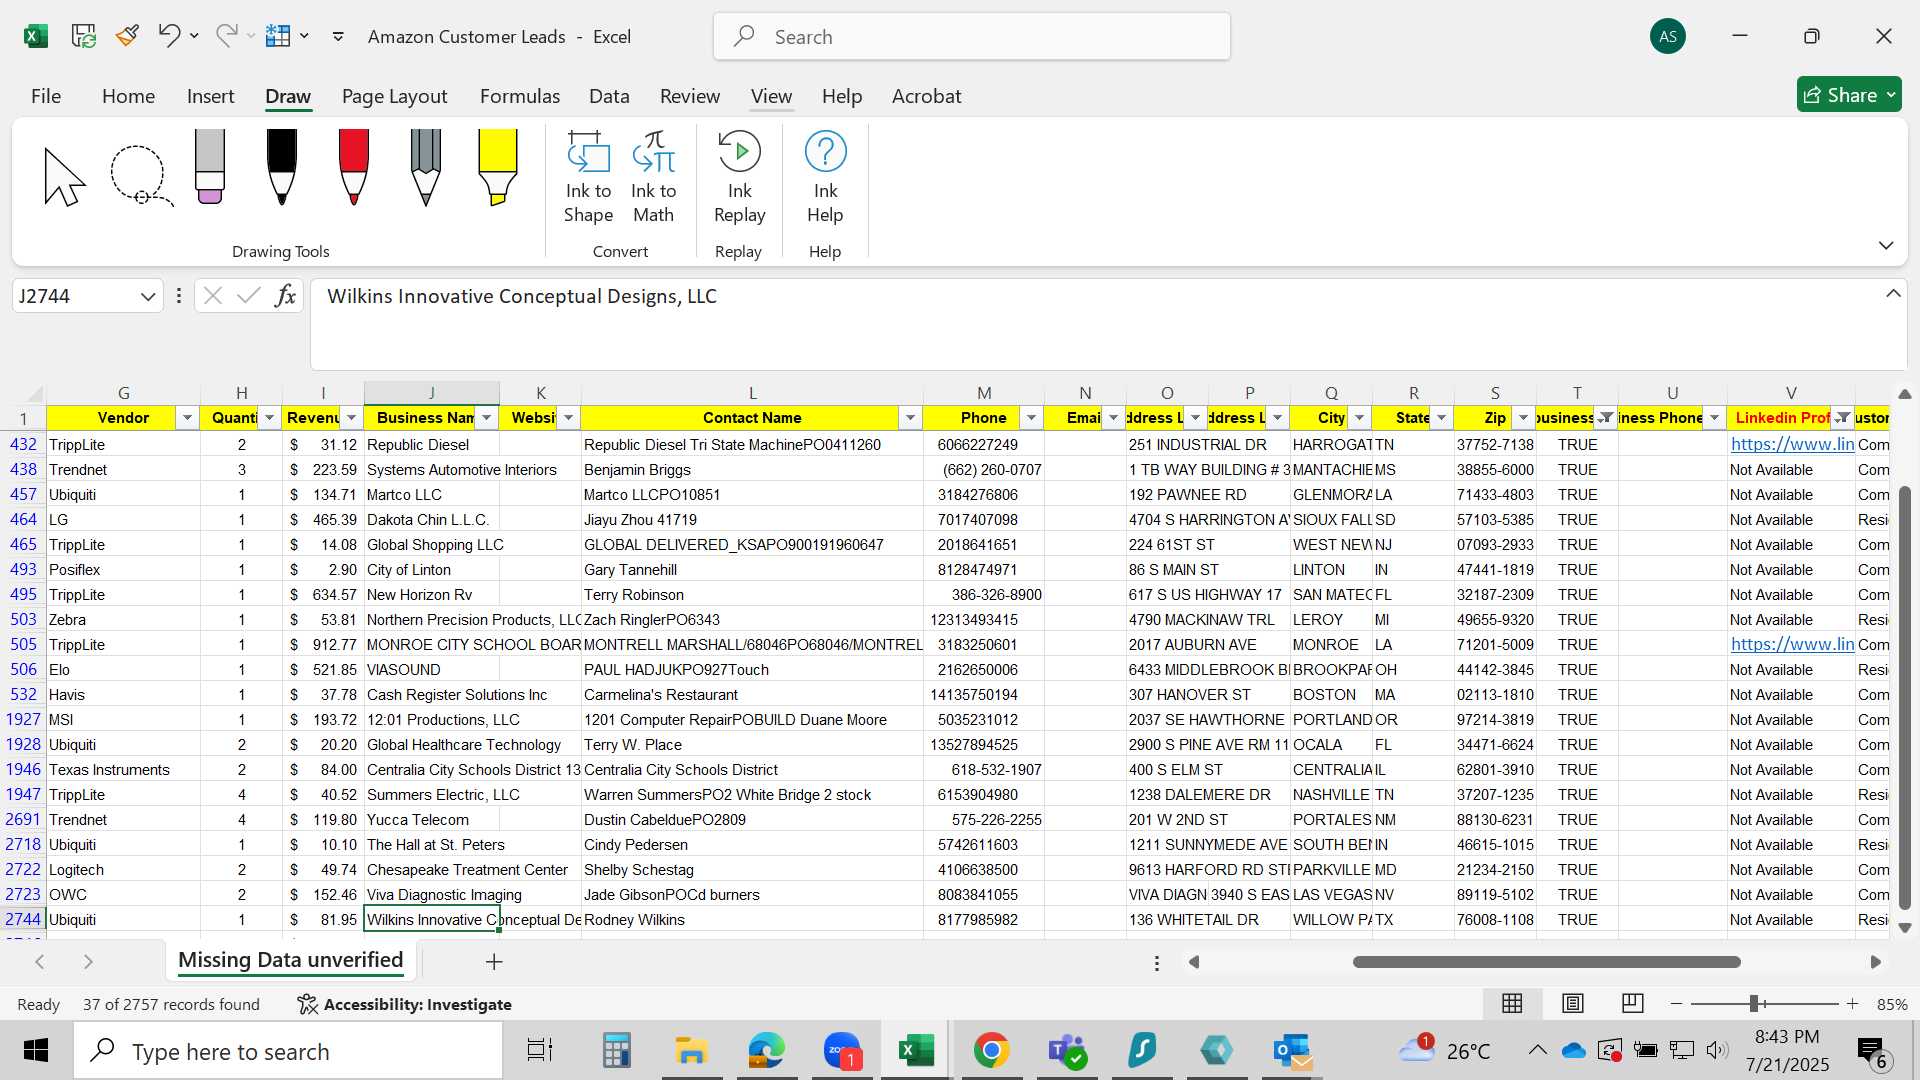Choose the Lasso Select tool
The image size is (1920, 1080).
click(x=140, y=176)
